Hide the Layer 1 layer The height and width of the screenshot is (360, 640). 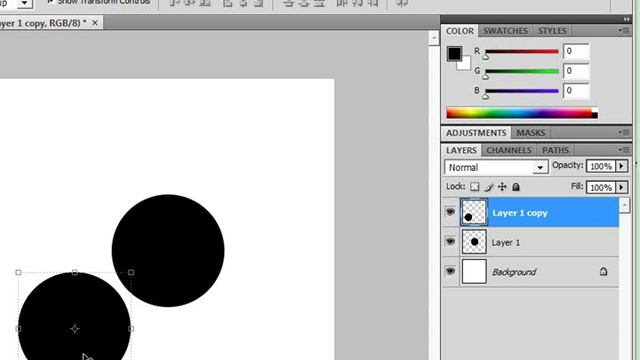pyautogui.click(x=450, y=242)
